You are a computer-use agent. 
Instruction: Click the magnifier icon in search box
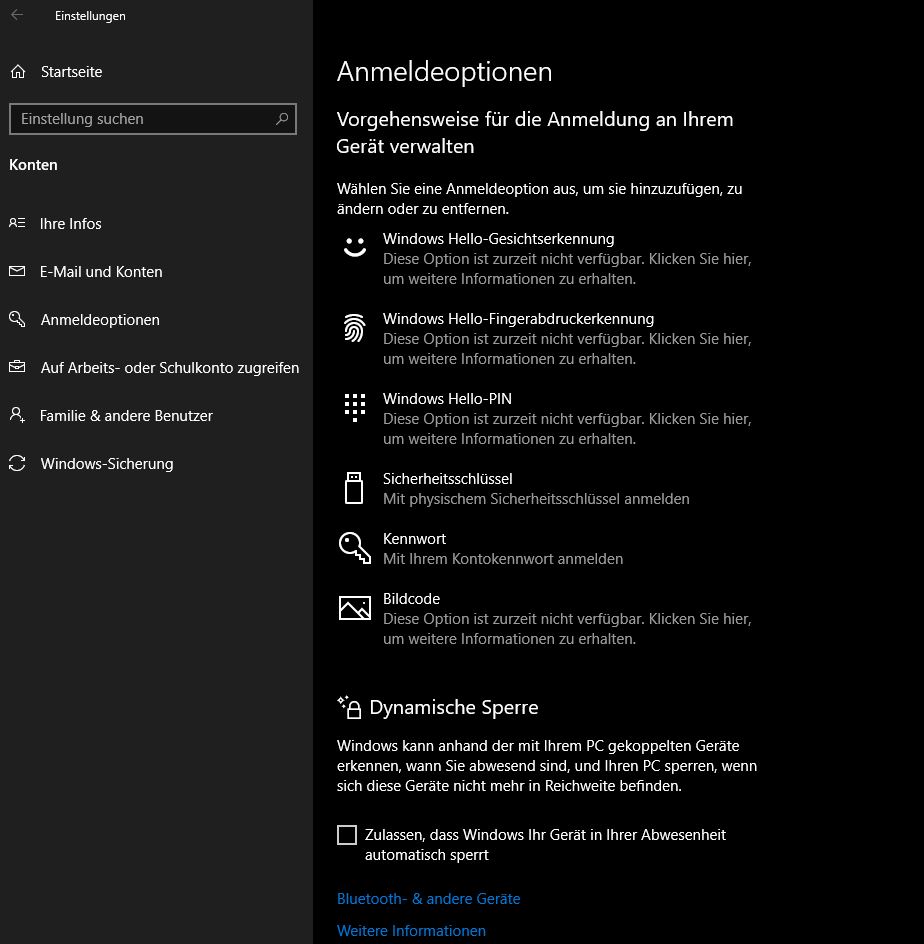pos(282,119)
